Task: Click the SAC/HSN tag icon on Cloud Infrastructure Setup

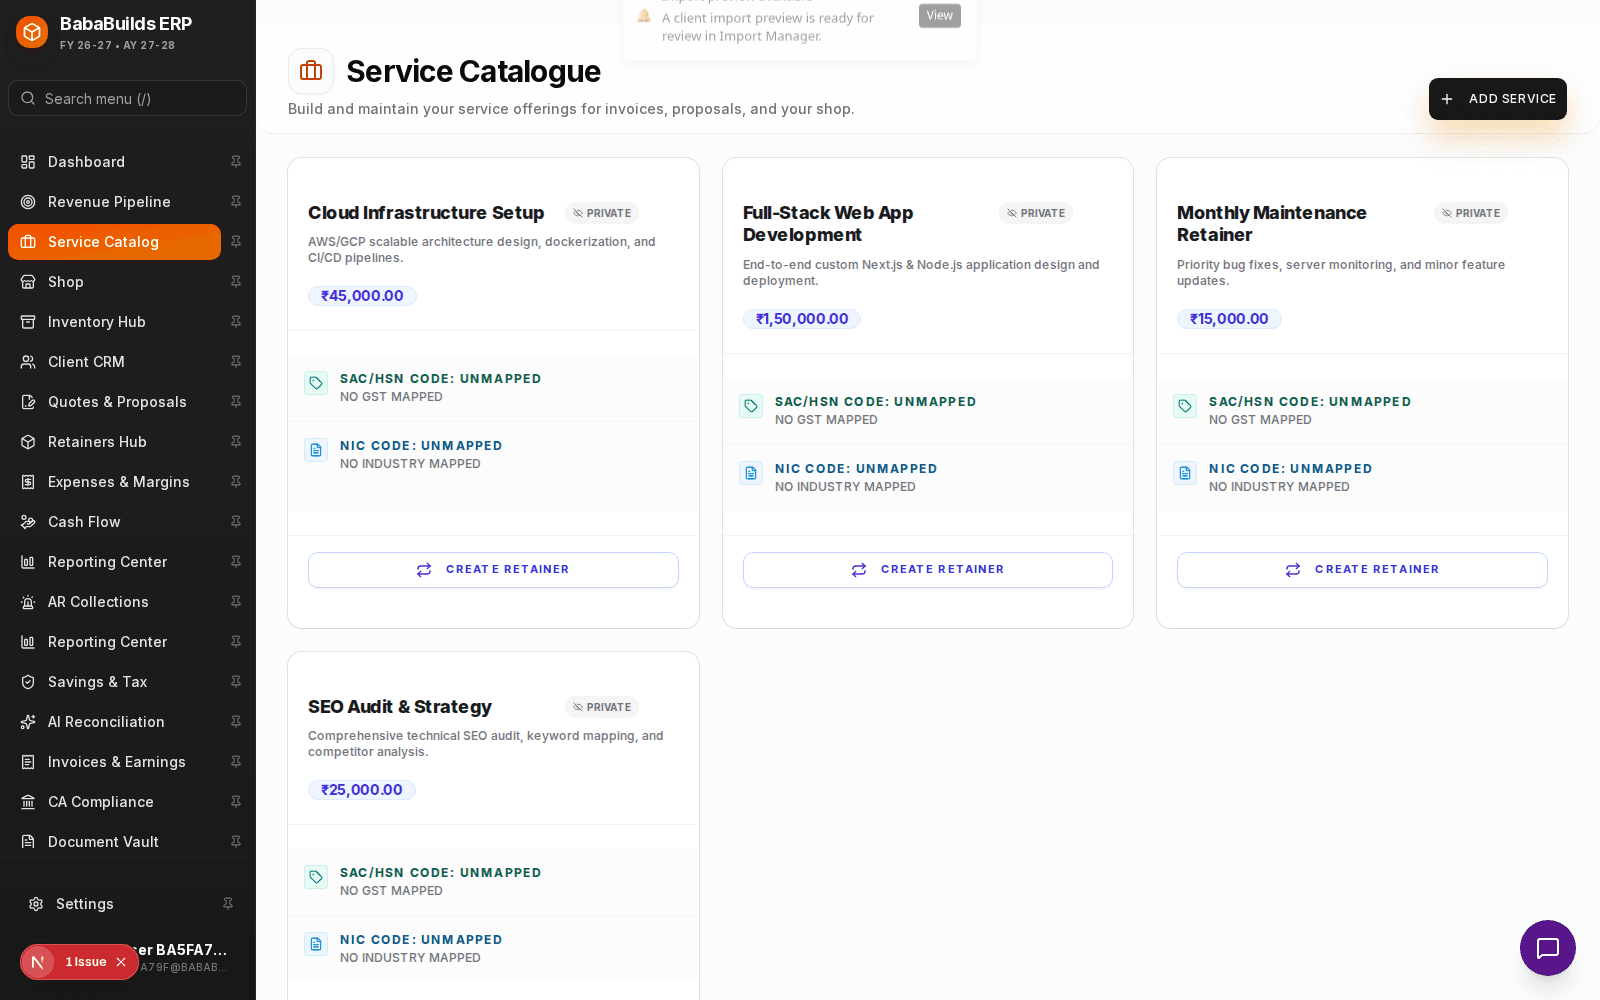Action: pyautogui.click(x=316, y=383)
